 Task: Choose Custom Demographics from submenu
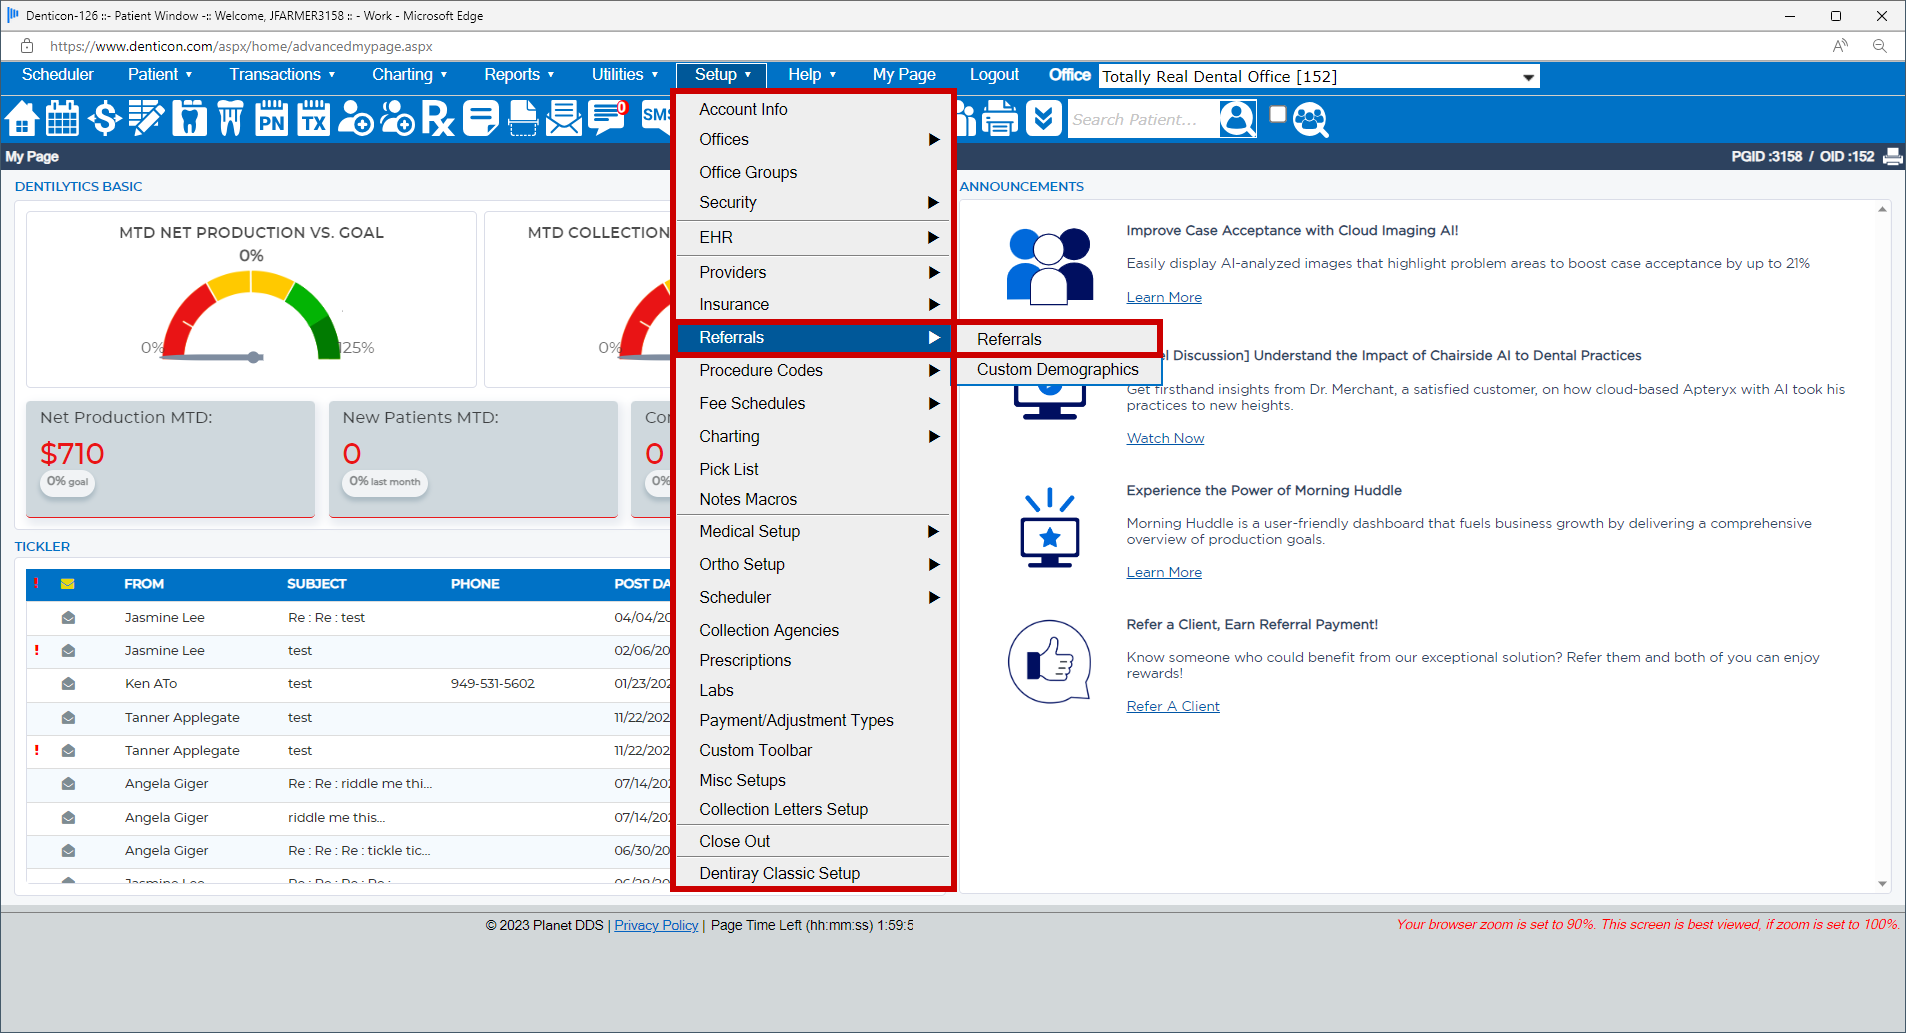pyautogui.click(x=1057, y=369)
